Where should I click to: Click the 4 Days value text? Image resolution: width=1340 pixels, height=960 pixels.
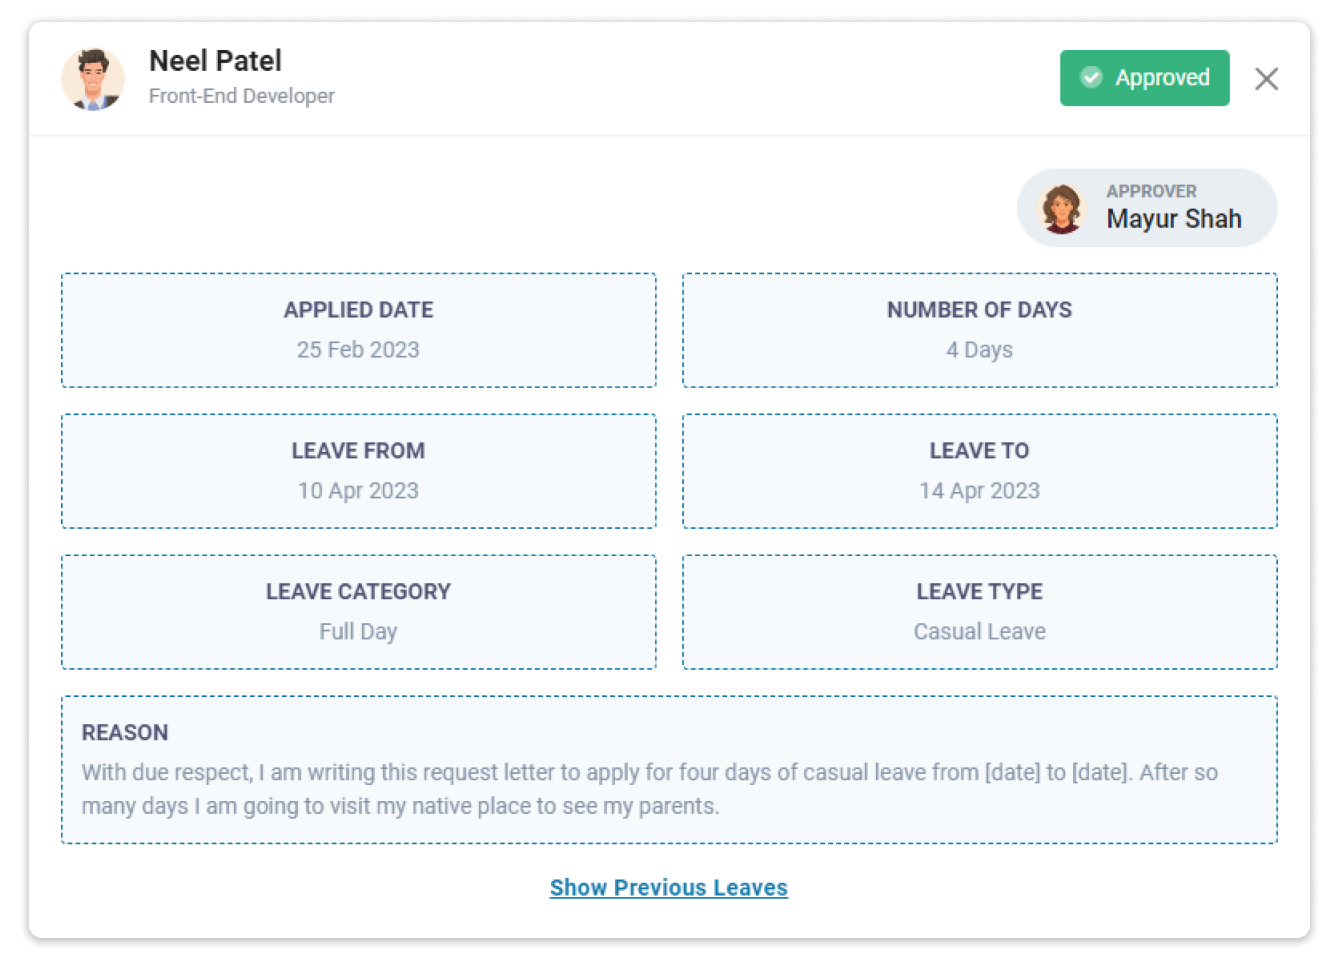click(980, 350)
